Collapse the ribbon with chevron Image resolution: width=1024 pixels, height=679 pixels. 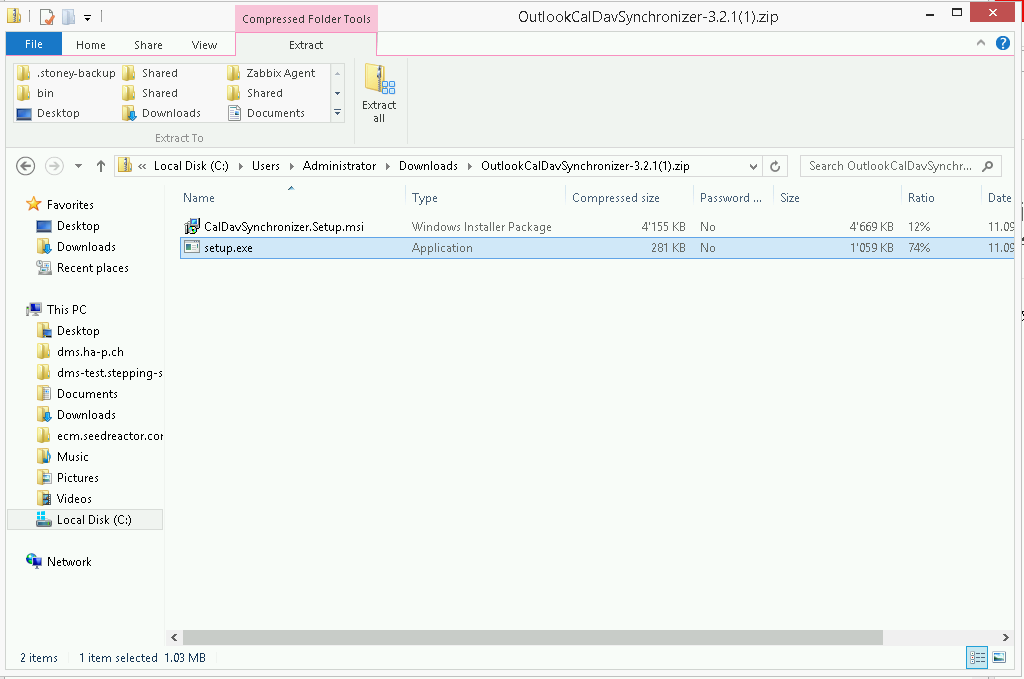coord(981,44)
